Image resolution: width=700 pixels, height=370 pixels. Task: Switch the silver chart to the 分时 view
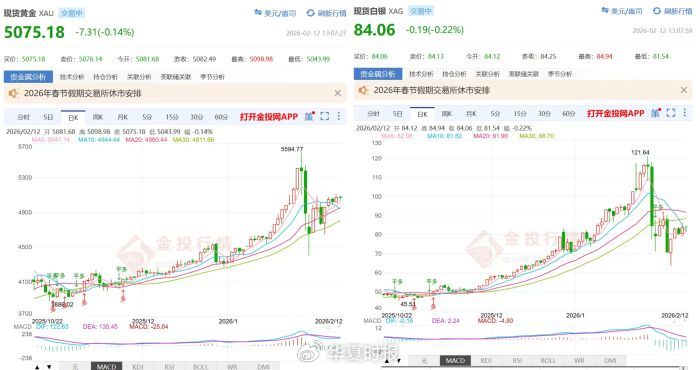pos(373,114)
